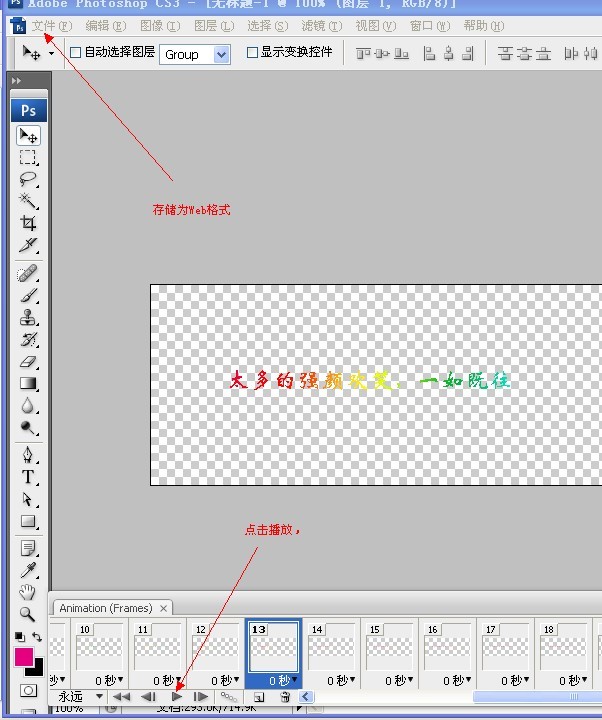This screenshot has height=720, width=602.
Task: Open the 编辑 menu
Action: coord(106,26)
